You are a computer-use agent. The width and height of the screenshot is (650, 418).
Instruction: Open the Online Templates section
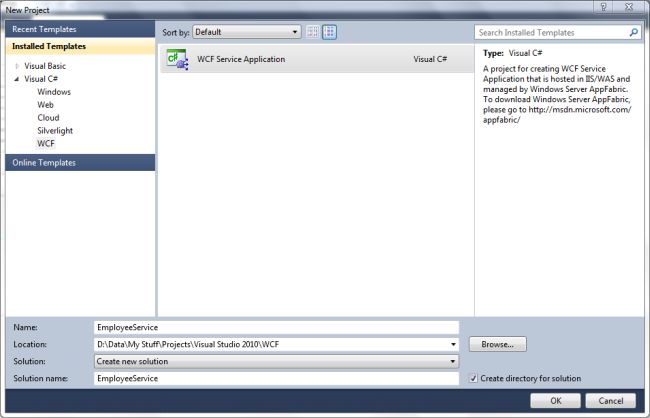point(80,163)
